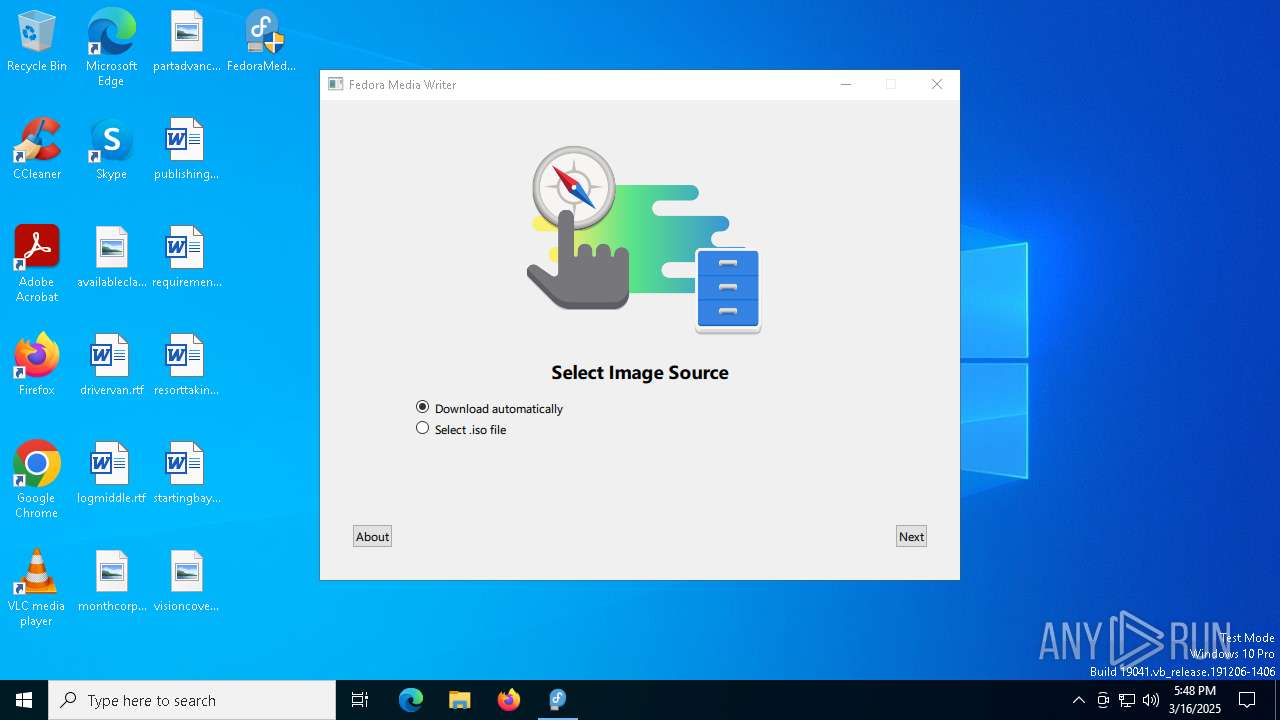Click the Fedora Media Writer title bar icon
This screenshot has width=1280, height=720.
click(x=336, y=84)
